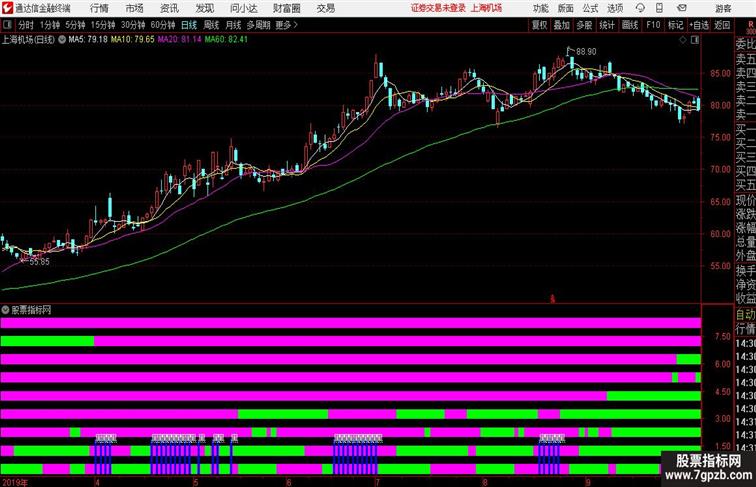Click the 标记 mark button

(x=675, y=25)
